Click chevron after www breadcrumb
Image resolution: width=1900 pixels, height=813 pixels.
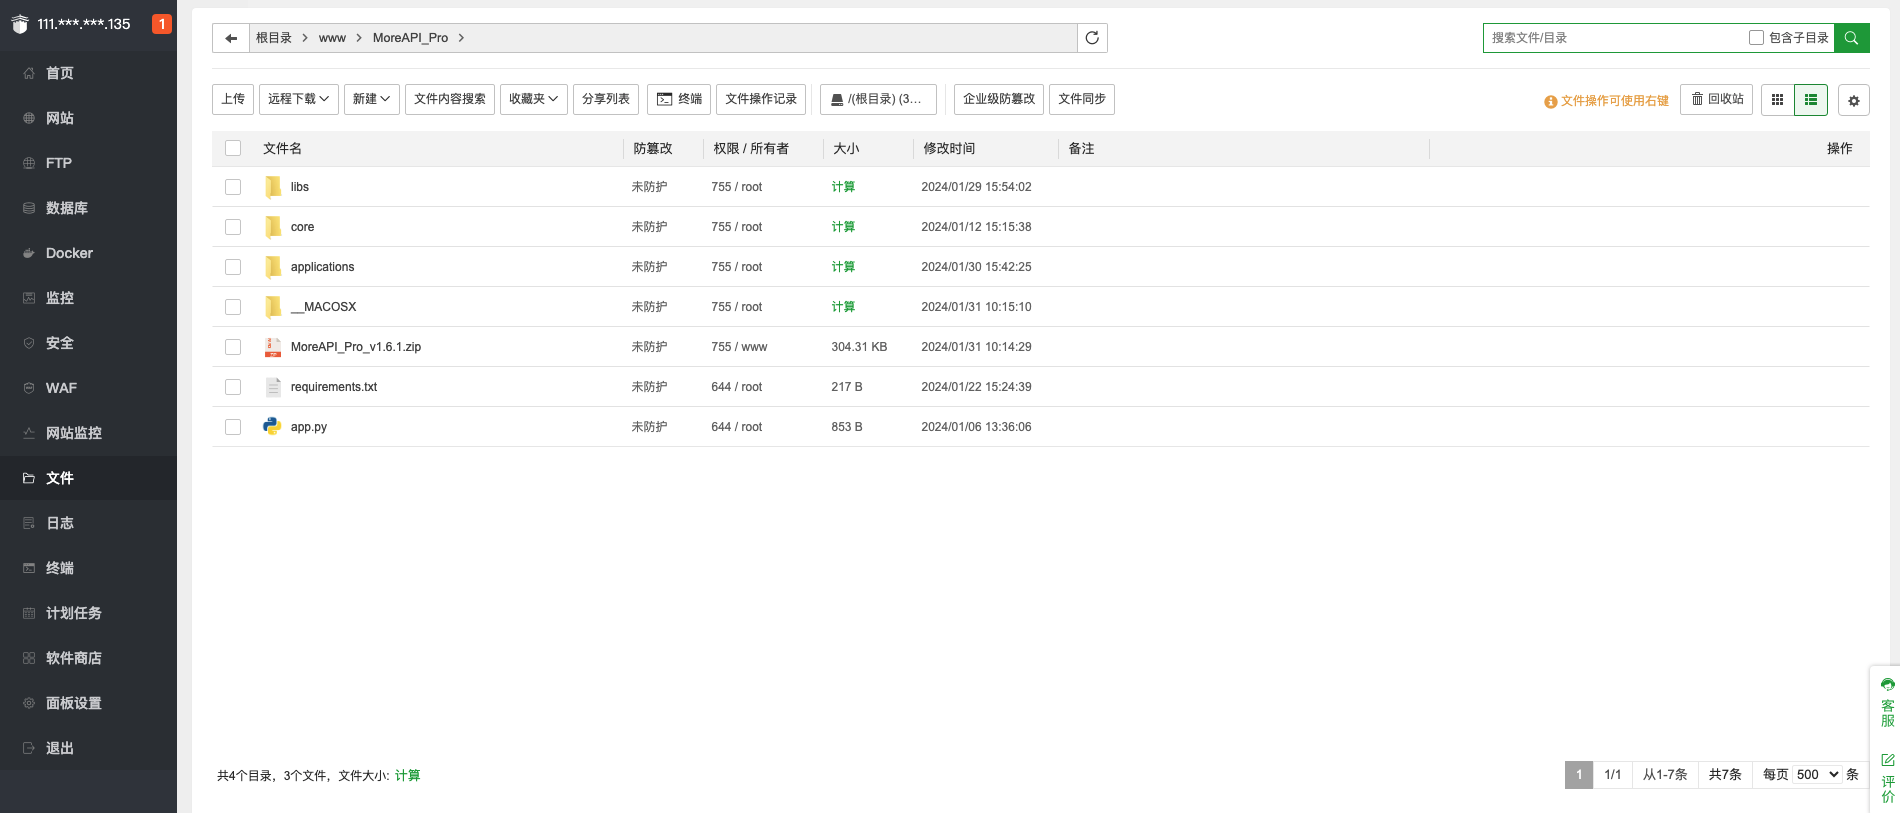(x=359, y=38)
